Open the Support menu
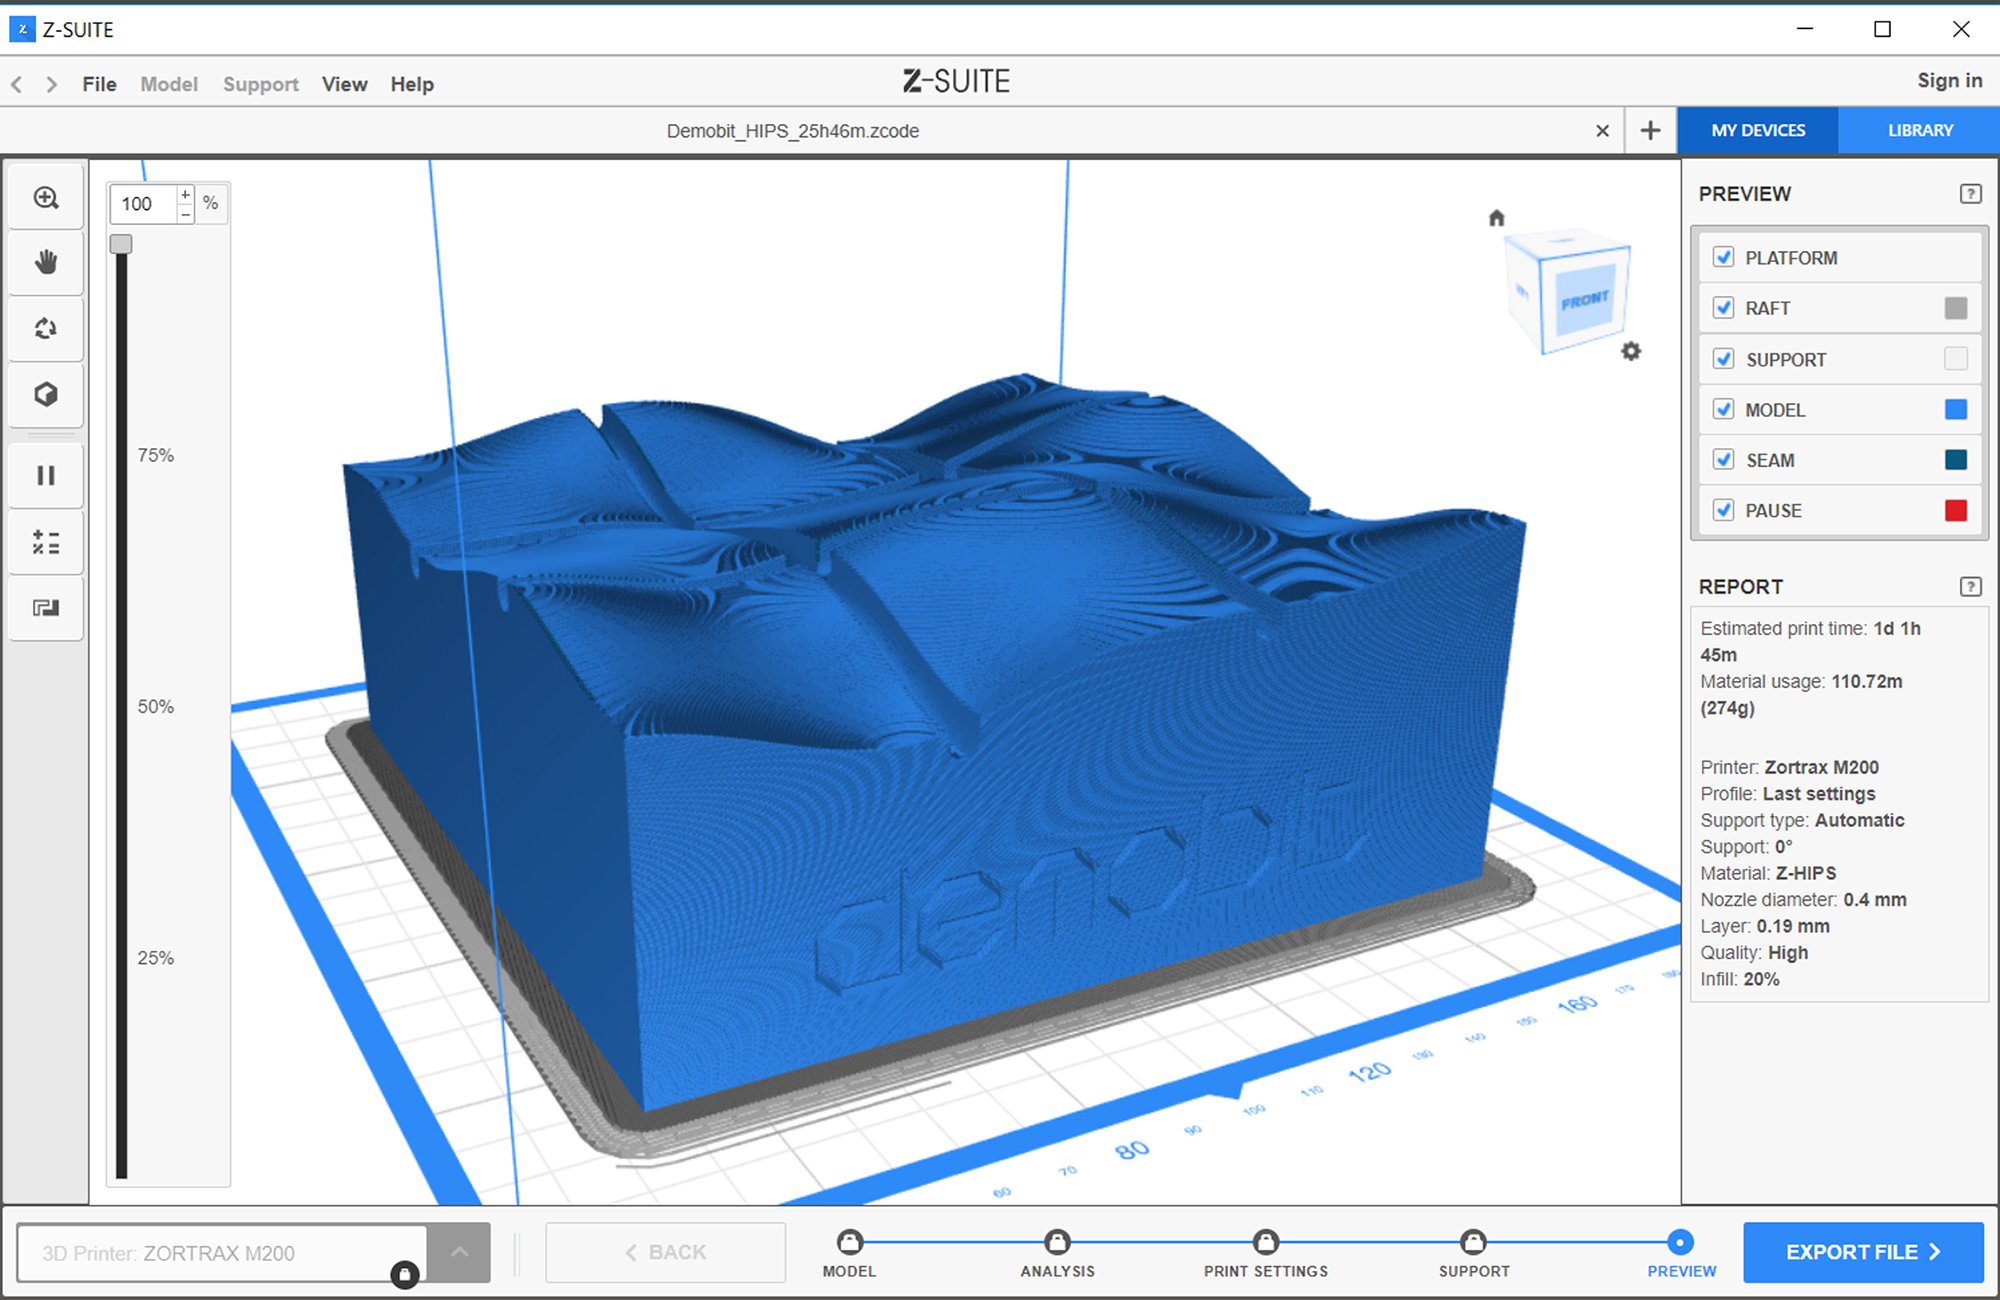 click(x=261, y=85)
